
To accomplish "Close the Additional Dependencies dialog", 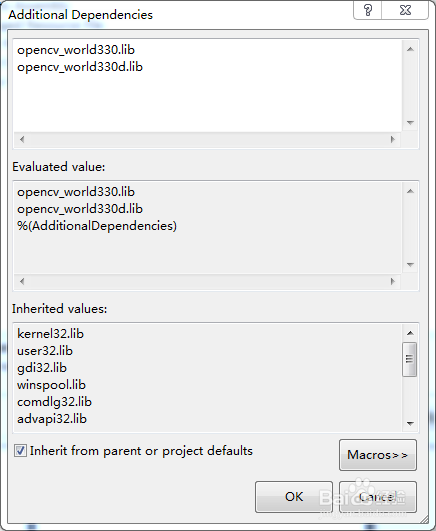I will (405, 10).
